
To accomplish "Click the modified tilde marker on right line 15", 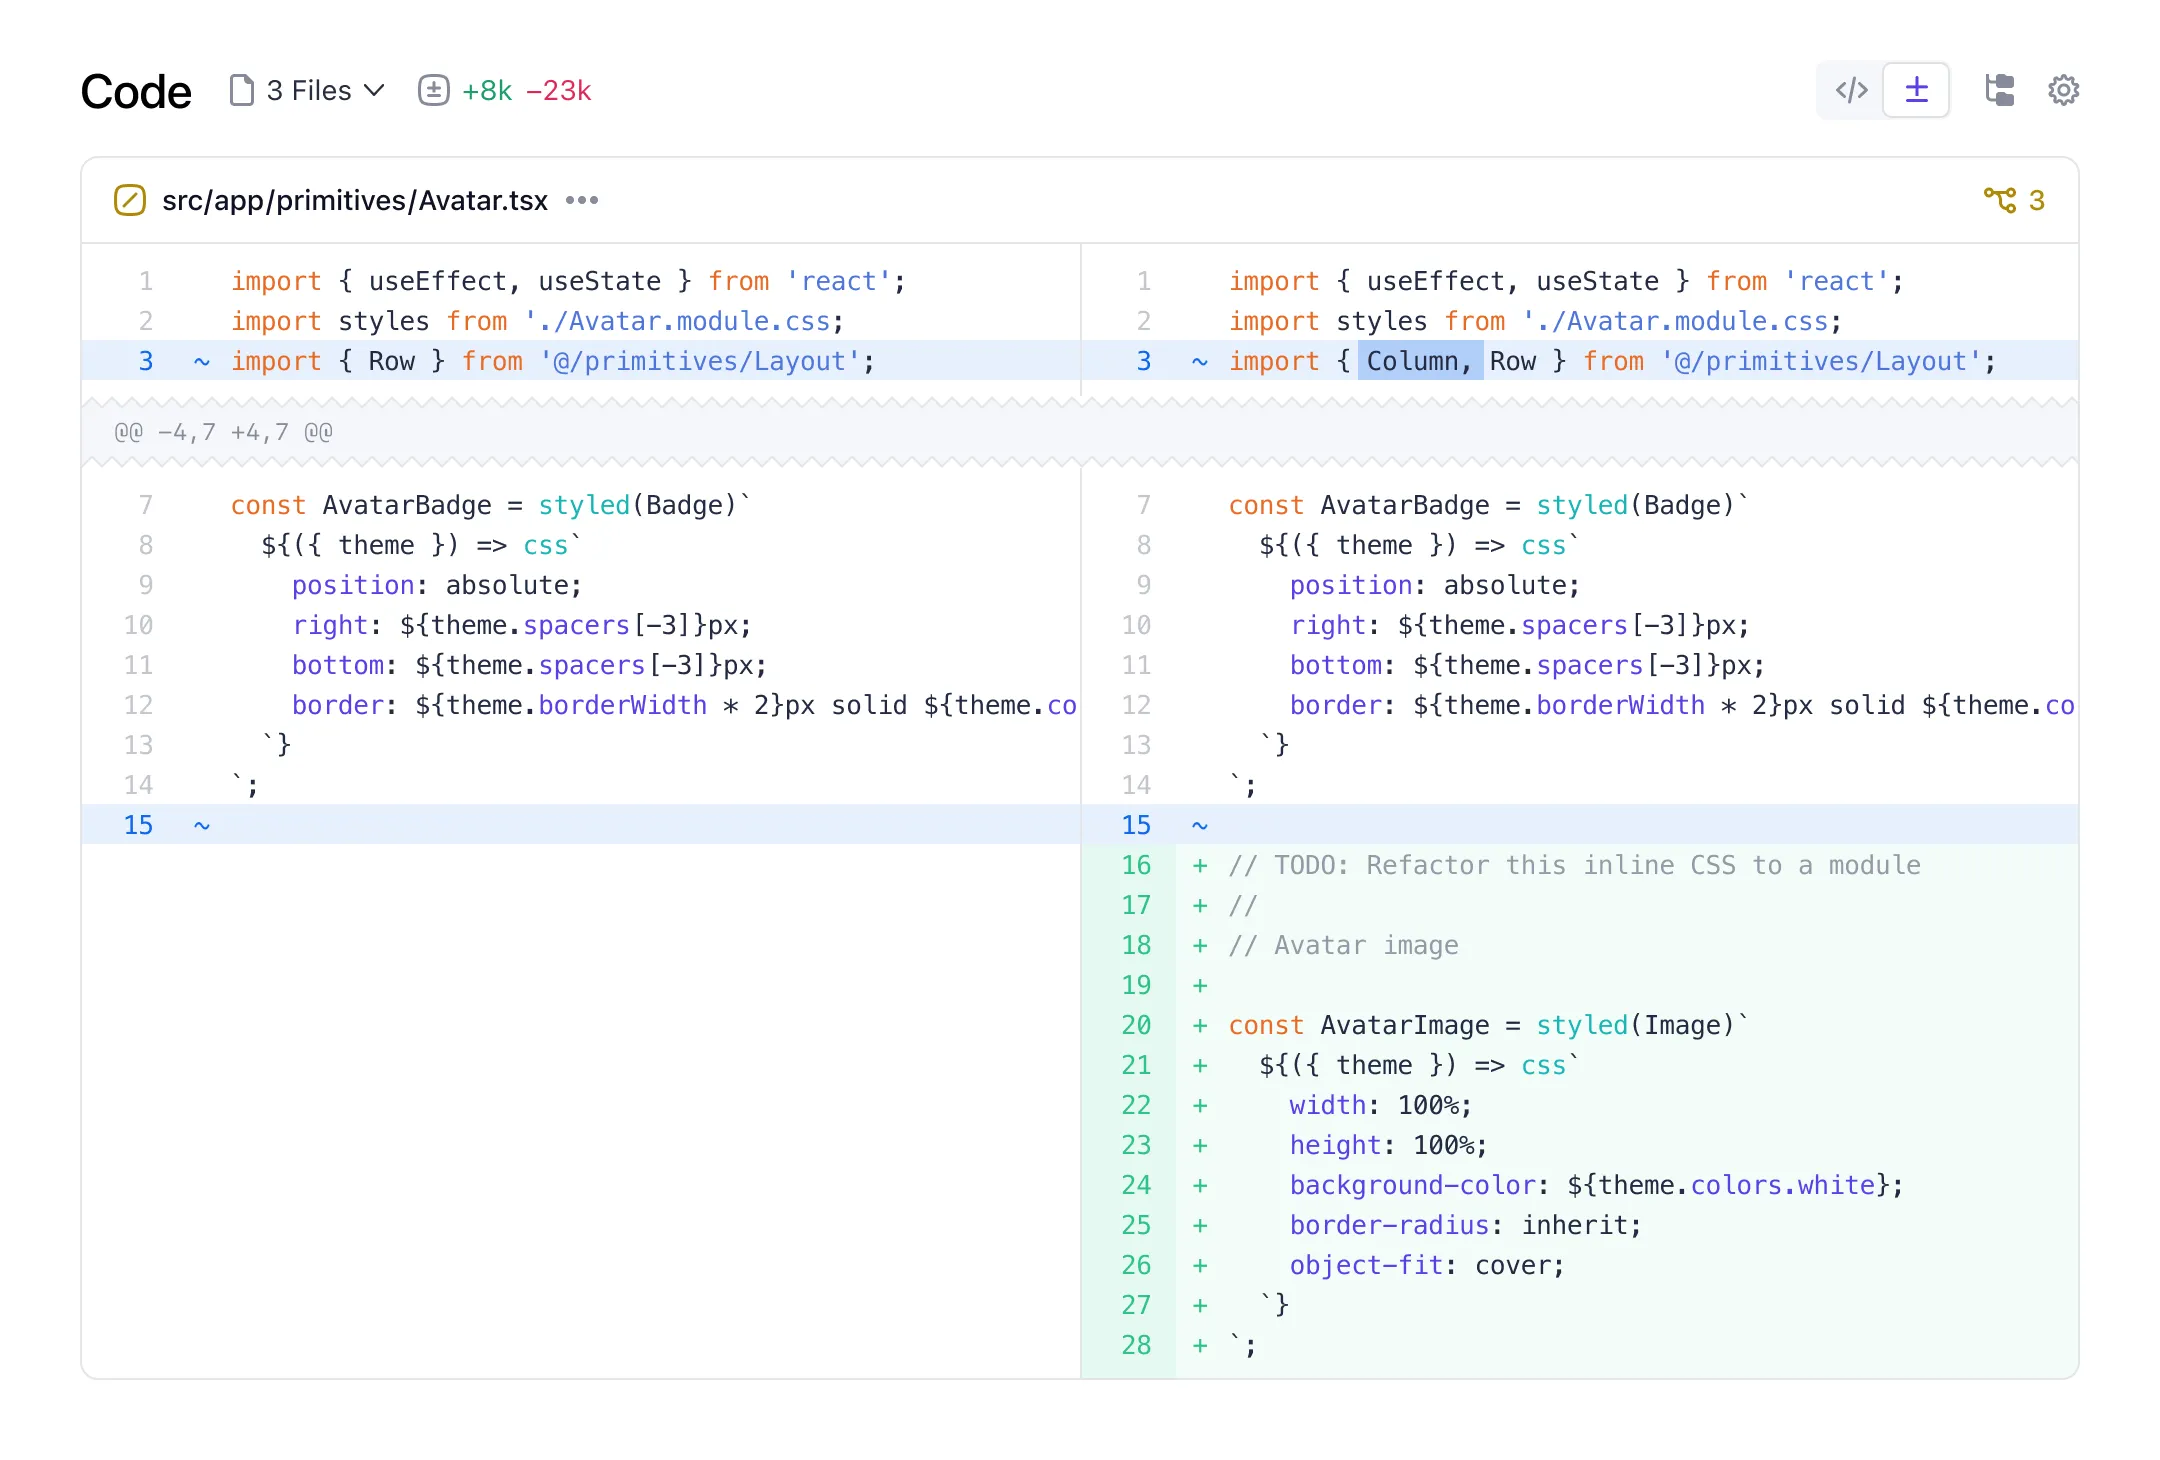I will pos(1200,825).
